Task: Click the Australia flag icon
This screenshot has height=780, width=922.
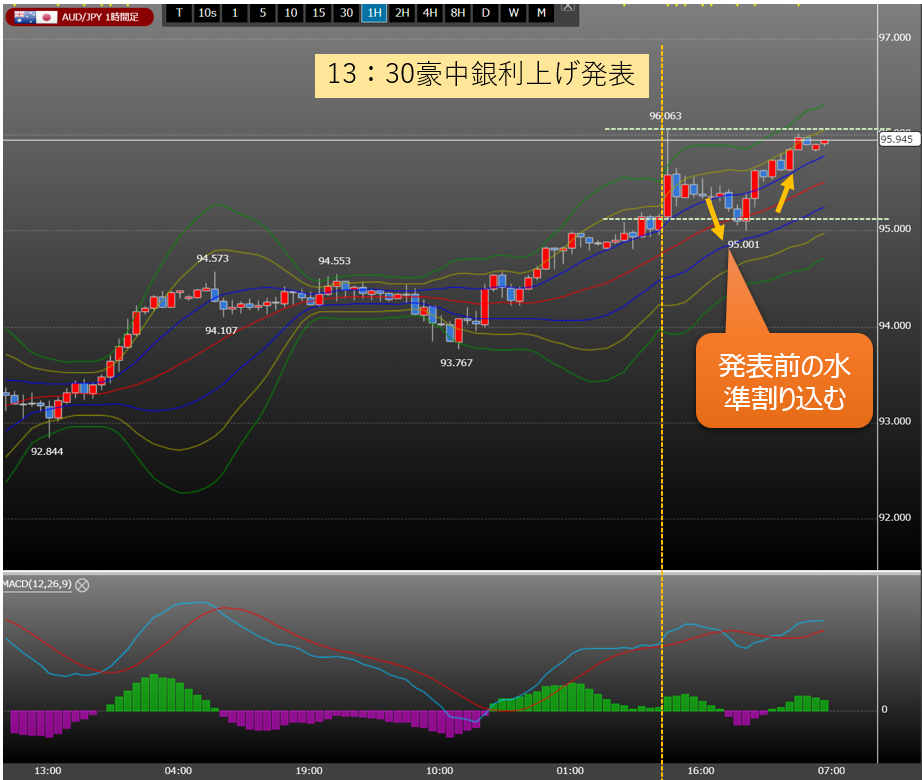Action: point(23,17)
